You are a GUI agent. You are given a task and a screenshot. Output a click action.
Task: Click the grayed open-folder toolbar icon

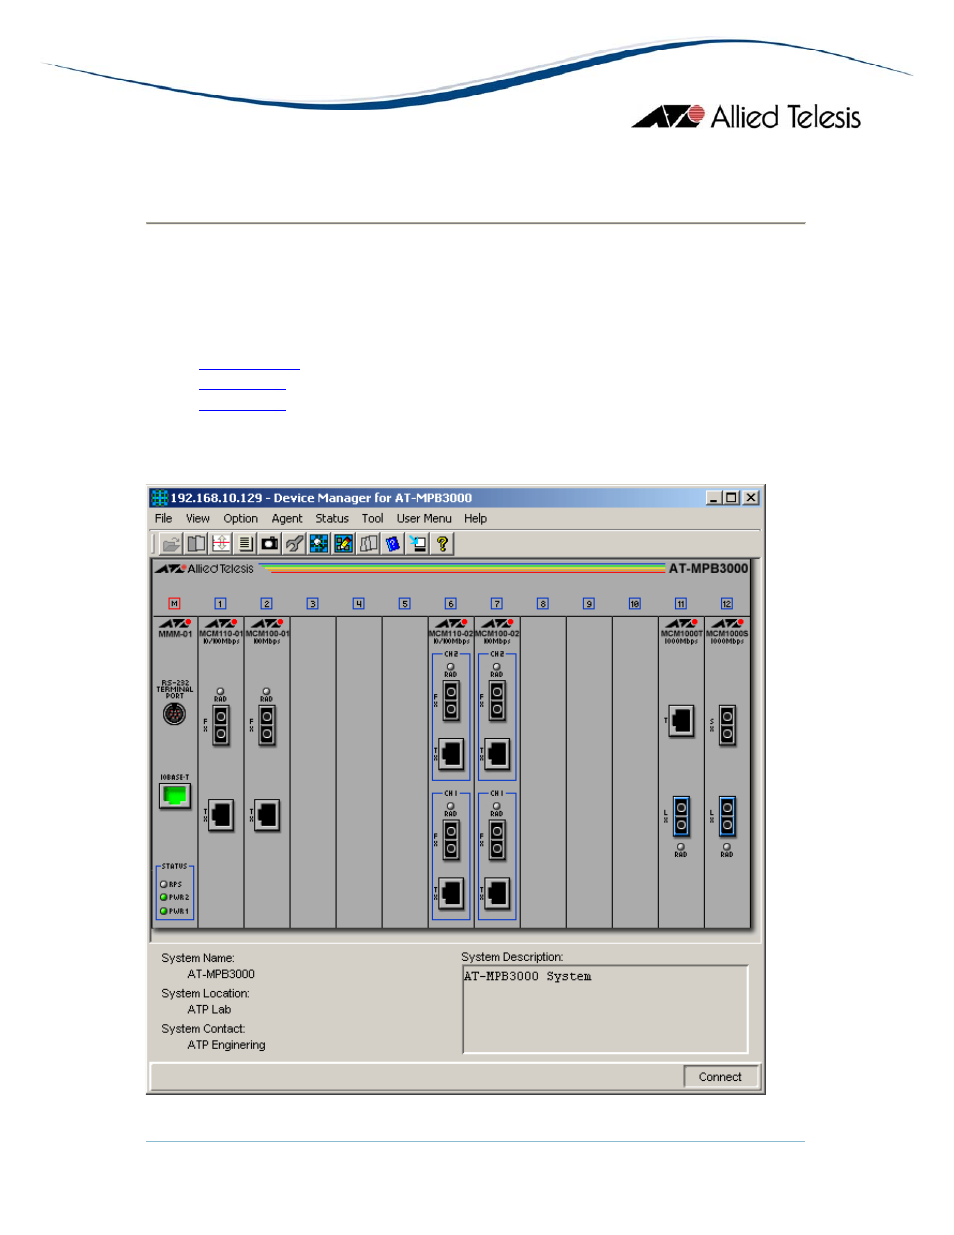(172, 544)
